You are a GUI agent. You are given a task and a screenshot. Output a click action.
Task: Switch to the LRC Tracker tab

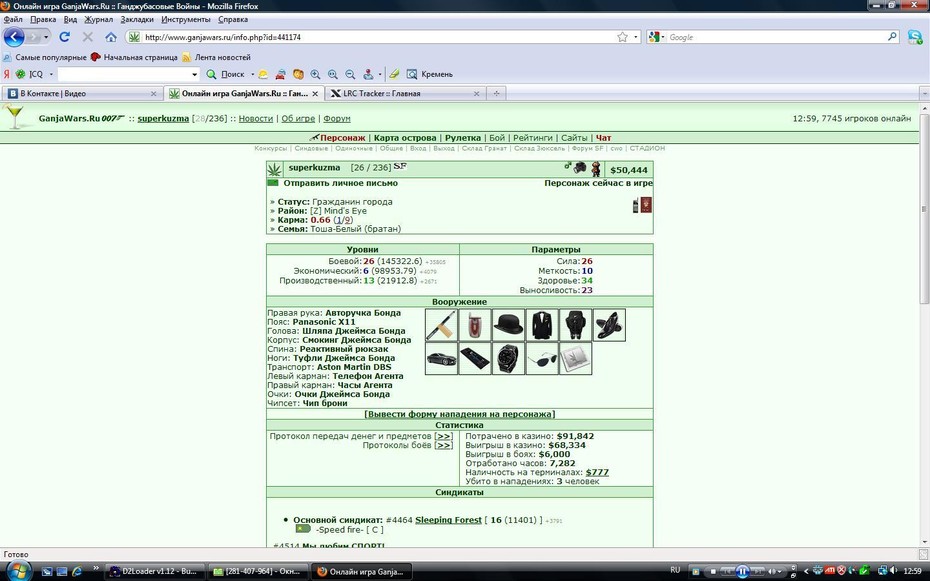point(405,93)
